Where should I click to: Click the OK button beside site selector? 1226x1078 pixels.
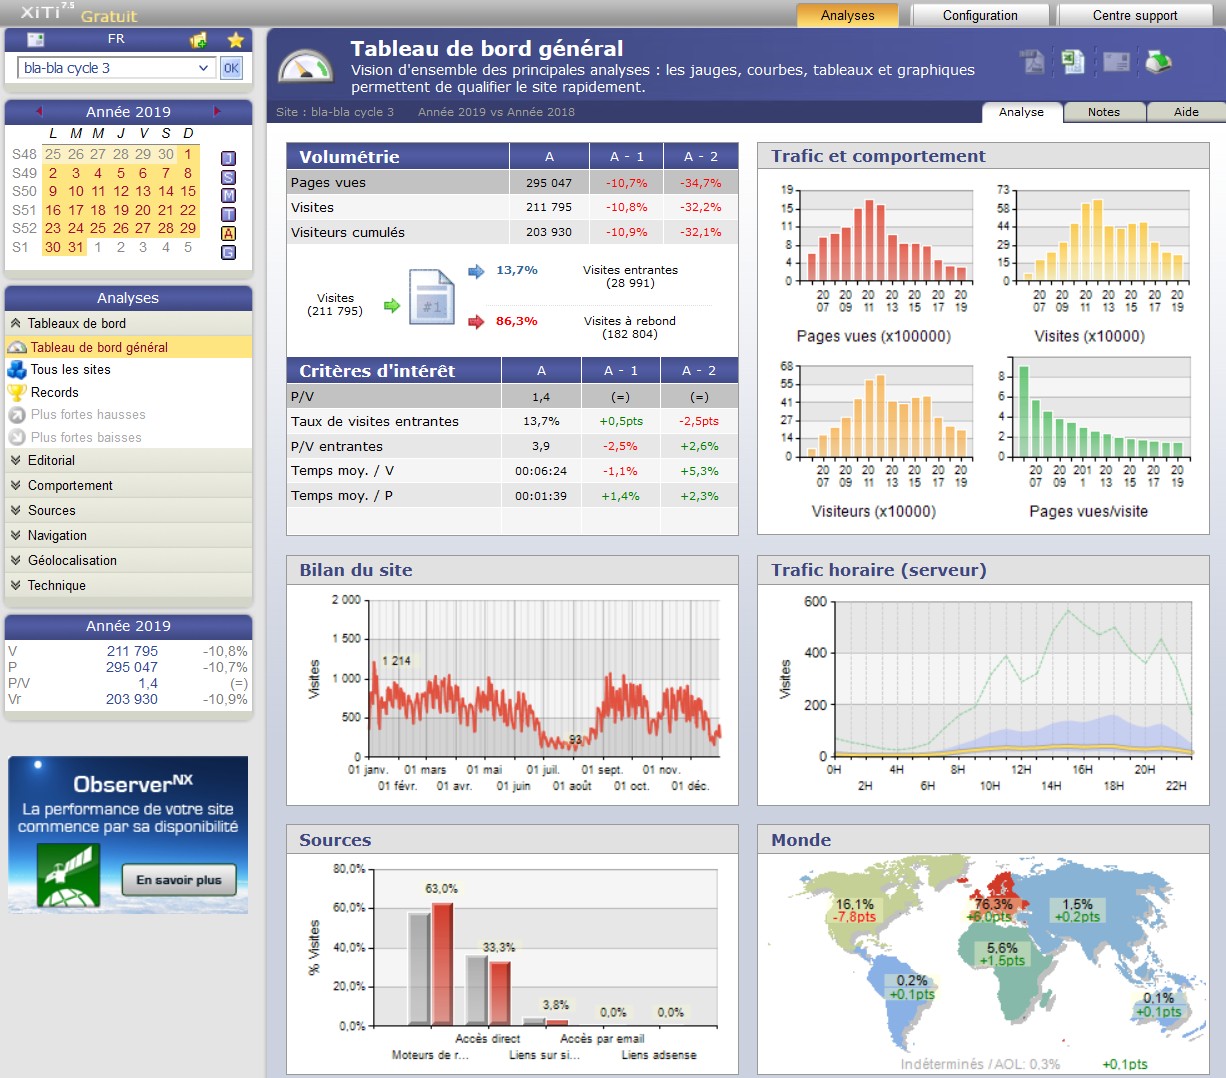pyautogui.click(x=231, y=68)
